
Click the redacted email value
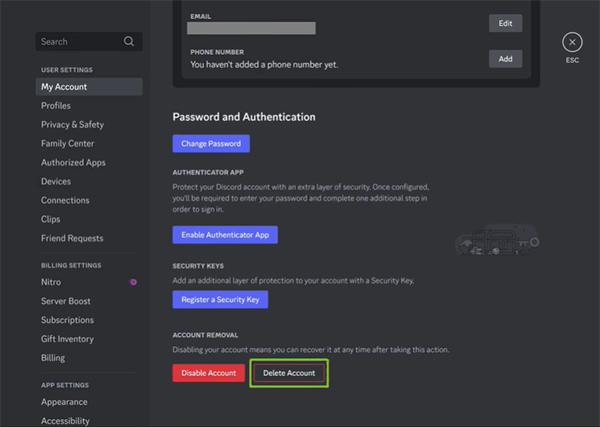click(x=251, y=28)
